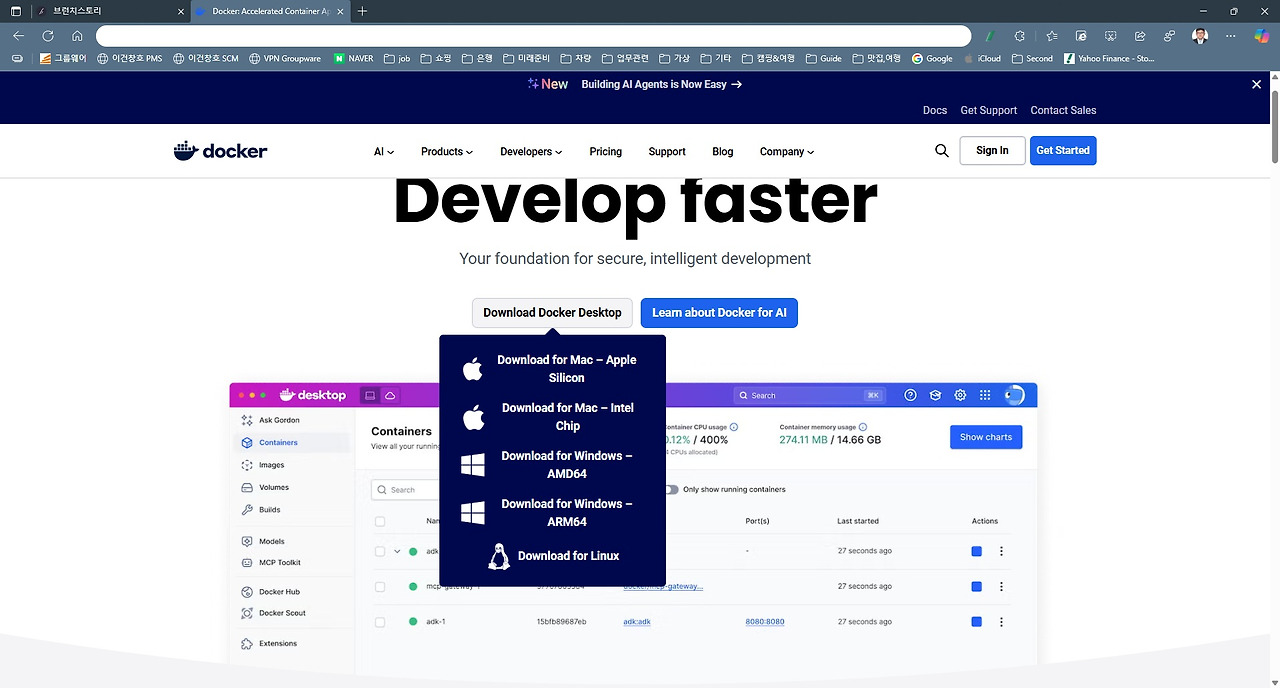Open Docker Scout from the sidebar
The width and height of the screenshot is (1280, 688).
pyautogui.click(x=280, y=613)
